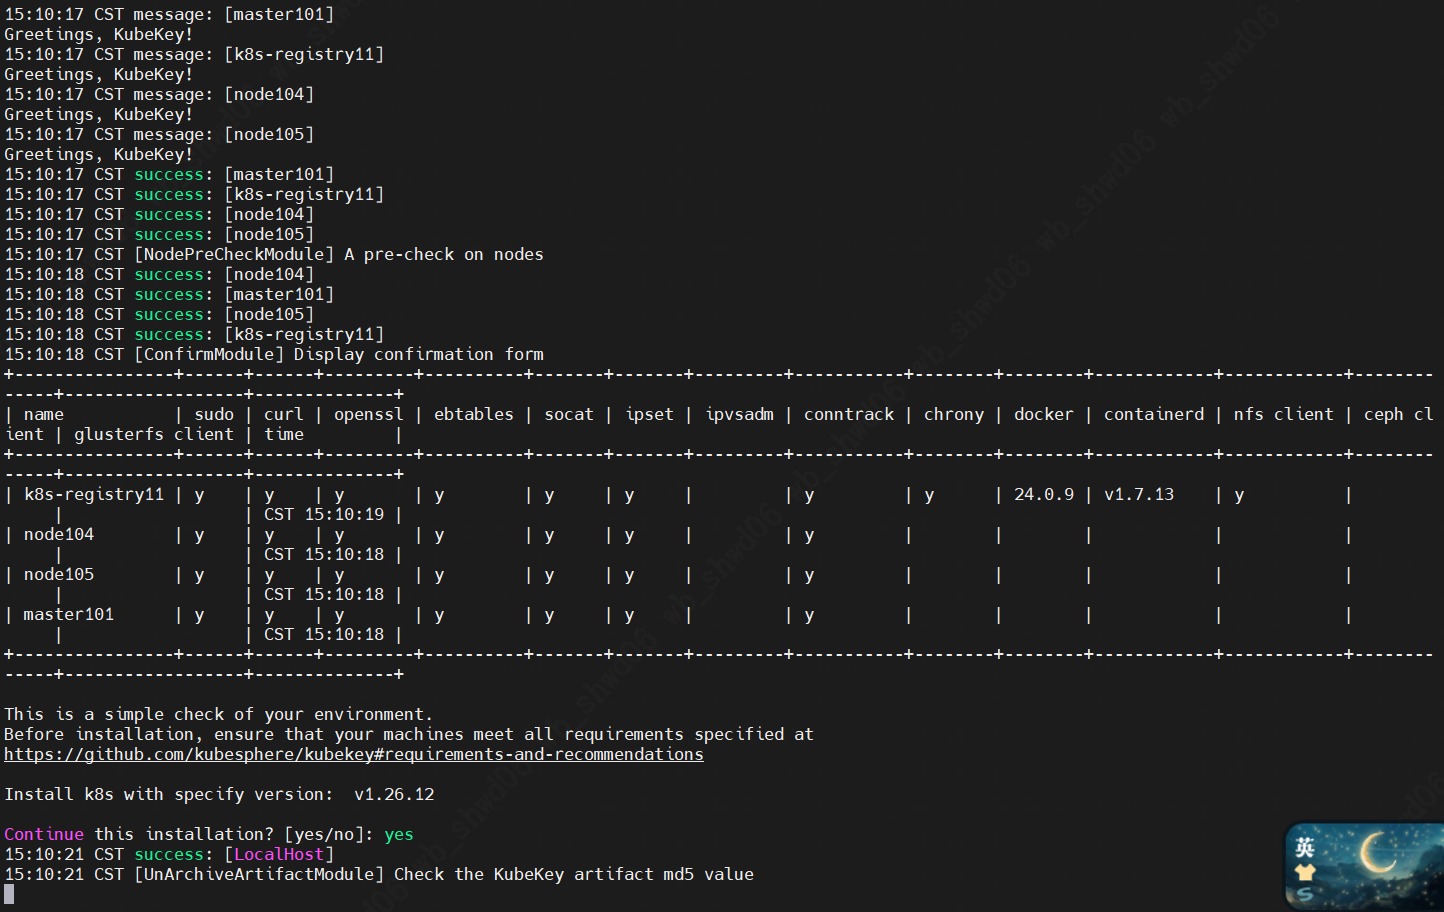The height and width of the screenshot is (912, 1444).
Task: Click the 'ipset' table column header
Action: click(x=649, y=414)
